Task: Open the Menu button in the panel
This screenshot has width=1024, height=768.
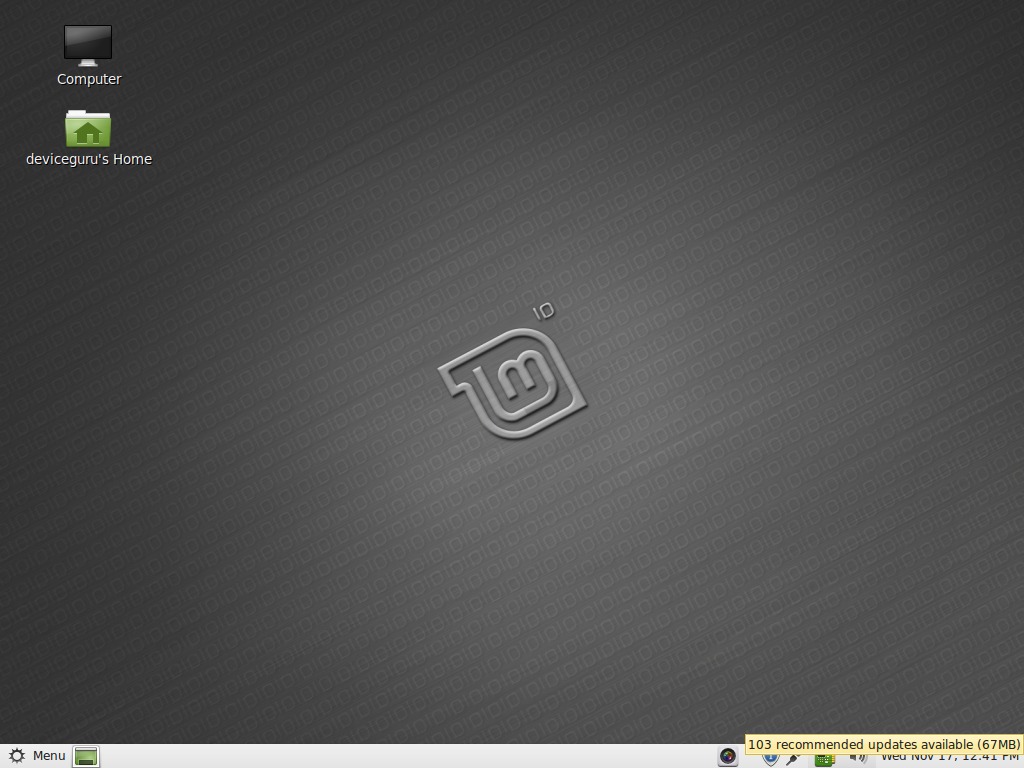Action: coord(37,756)
